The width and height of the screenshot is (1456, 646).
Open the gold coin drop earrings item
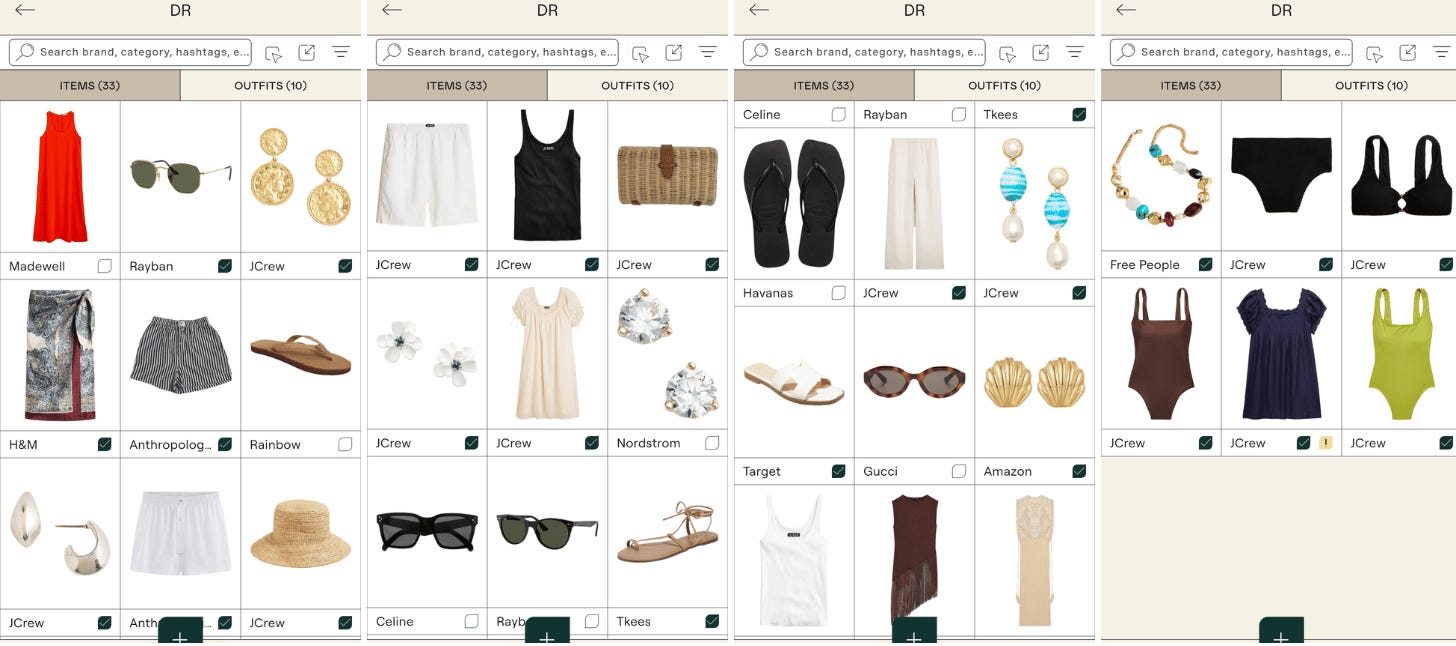click(x=301, y=177)
